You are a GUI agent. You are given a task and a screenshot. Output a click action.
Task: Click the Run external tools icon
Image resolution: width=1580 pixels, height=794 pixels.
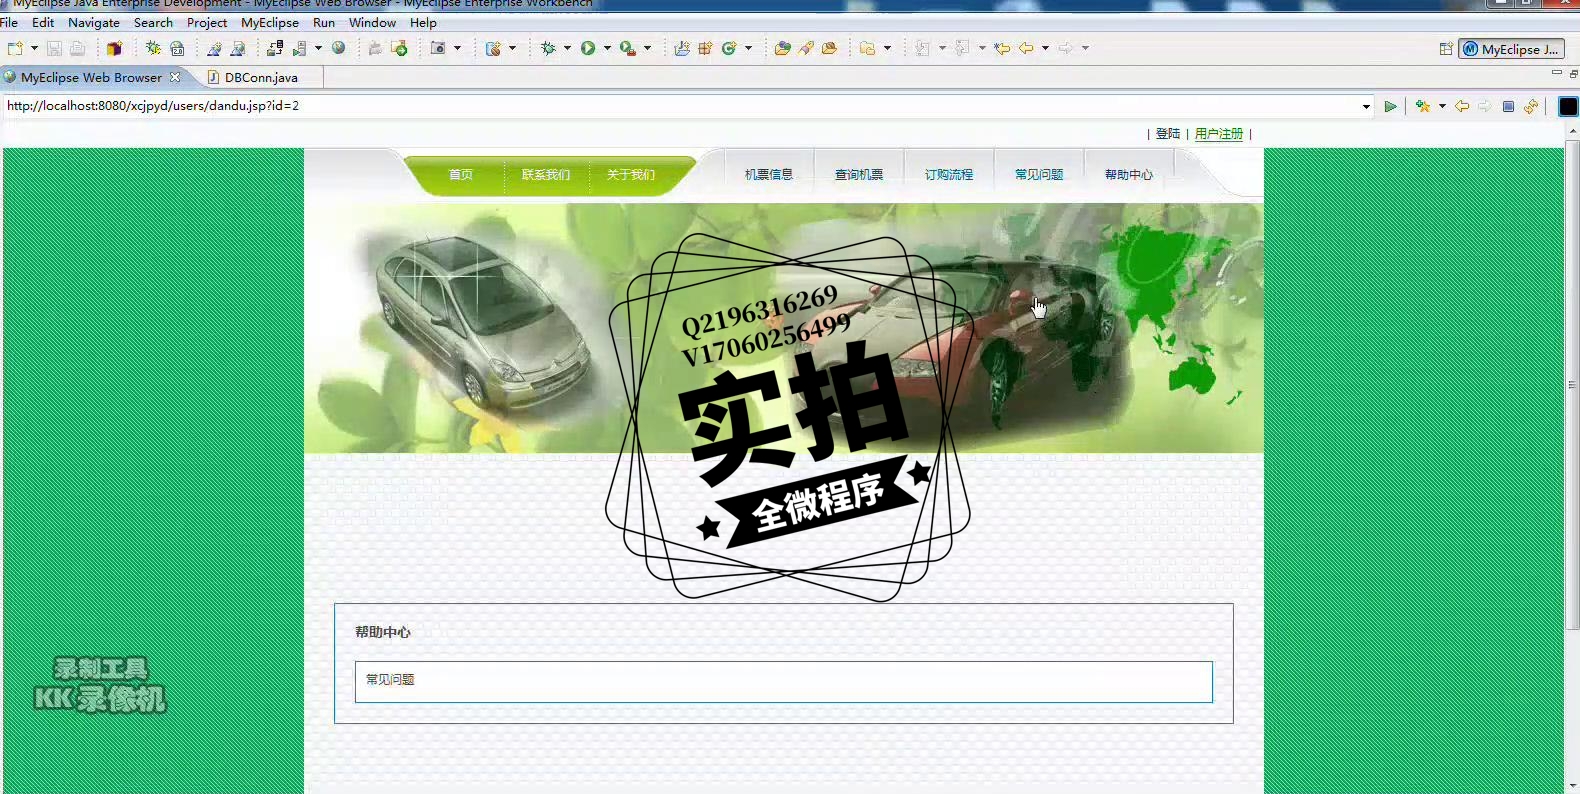pos(627,48)
